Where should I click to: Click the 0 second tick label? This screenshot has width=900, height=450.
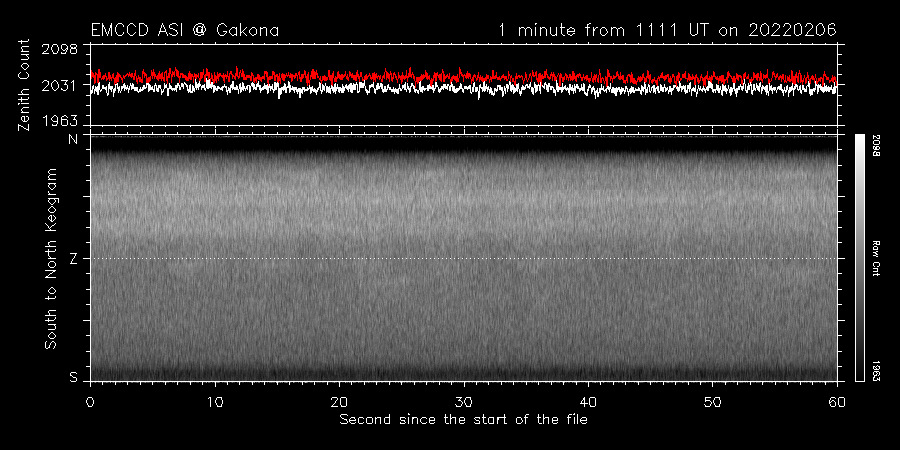coord(91,402)
